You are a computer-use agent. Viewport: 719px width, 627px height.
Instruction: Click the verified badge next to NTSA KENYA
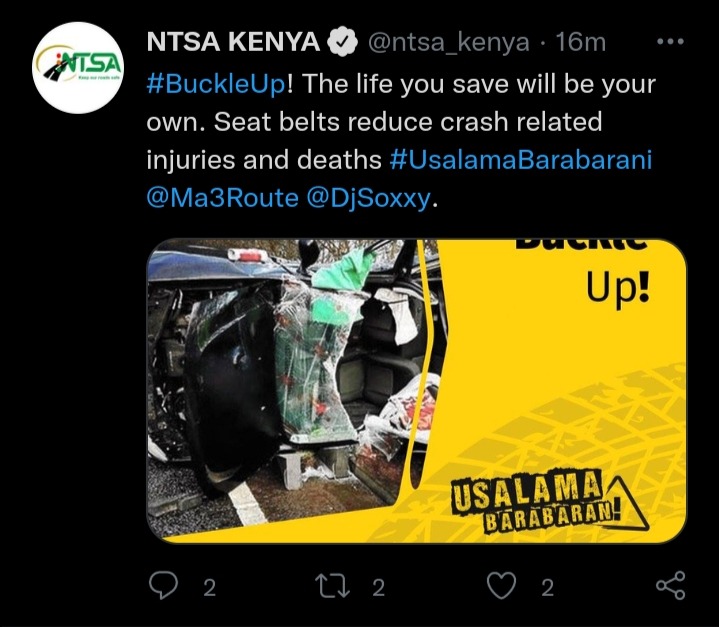343,42
